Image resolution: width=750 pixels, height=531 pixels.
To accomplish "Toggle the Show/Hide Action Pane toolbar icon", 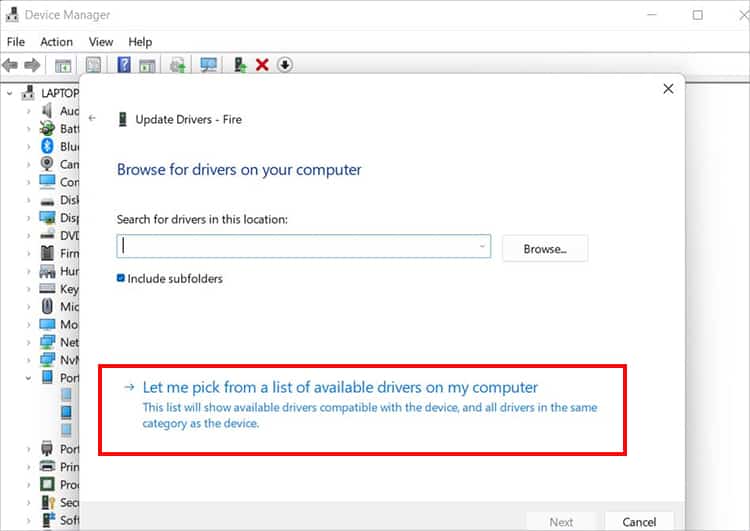I will [147, 65].
